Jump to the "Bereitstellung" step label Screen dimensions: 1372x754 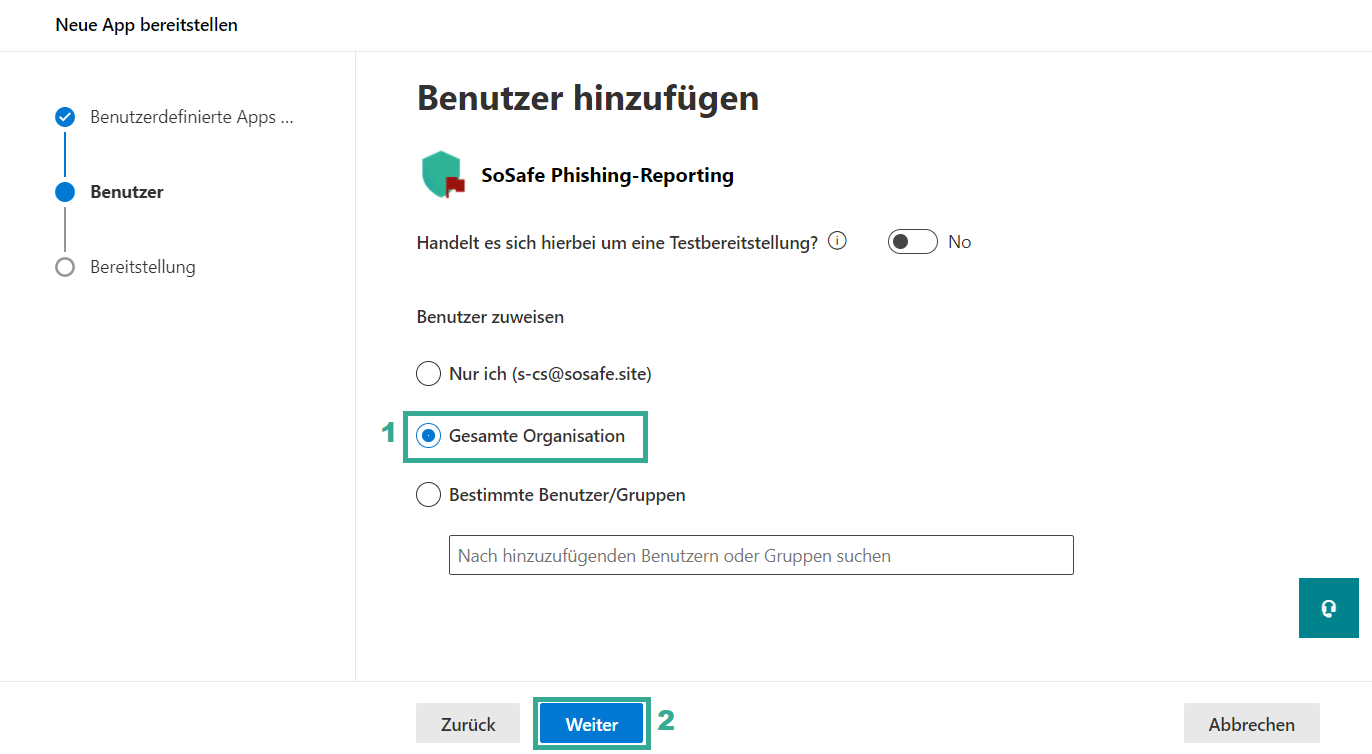pyautogui.click(x=143, y=267)
